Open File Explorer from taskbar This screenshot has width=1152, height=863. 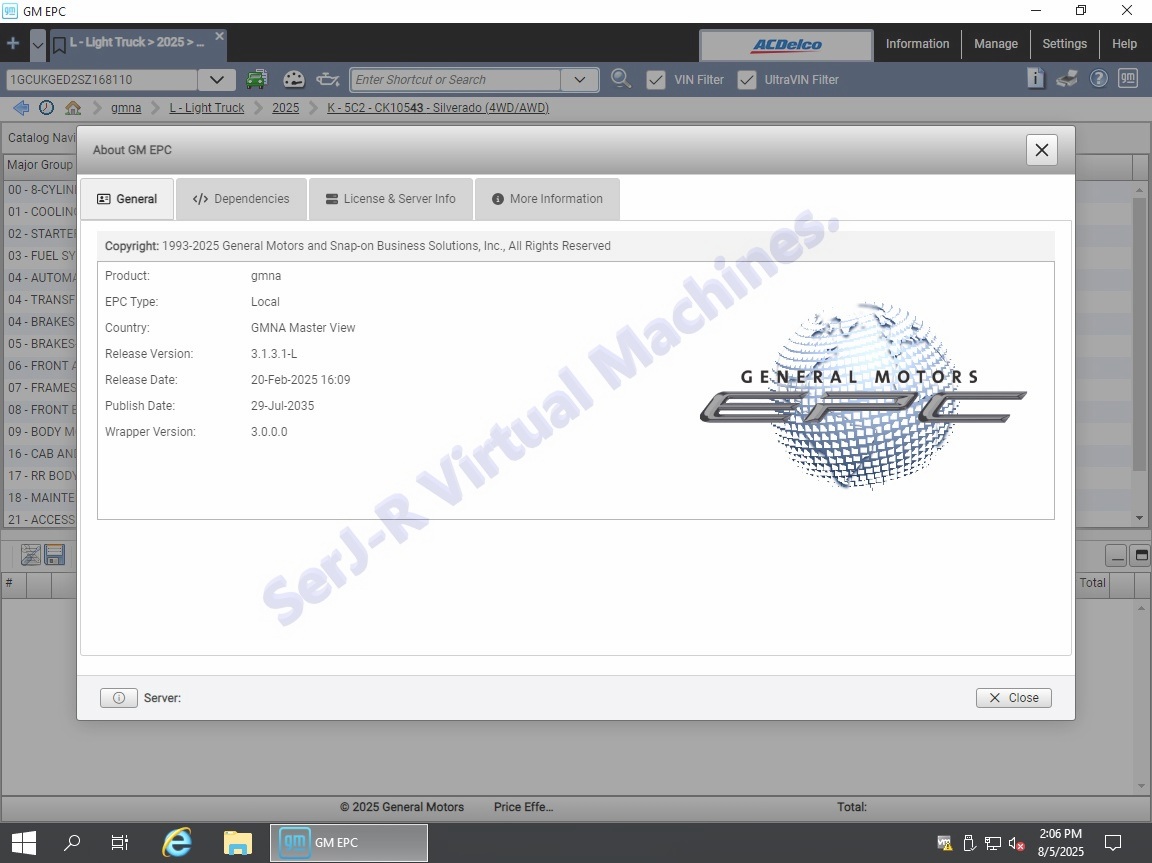pyautogui.click(x=237, y=842)
